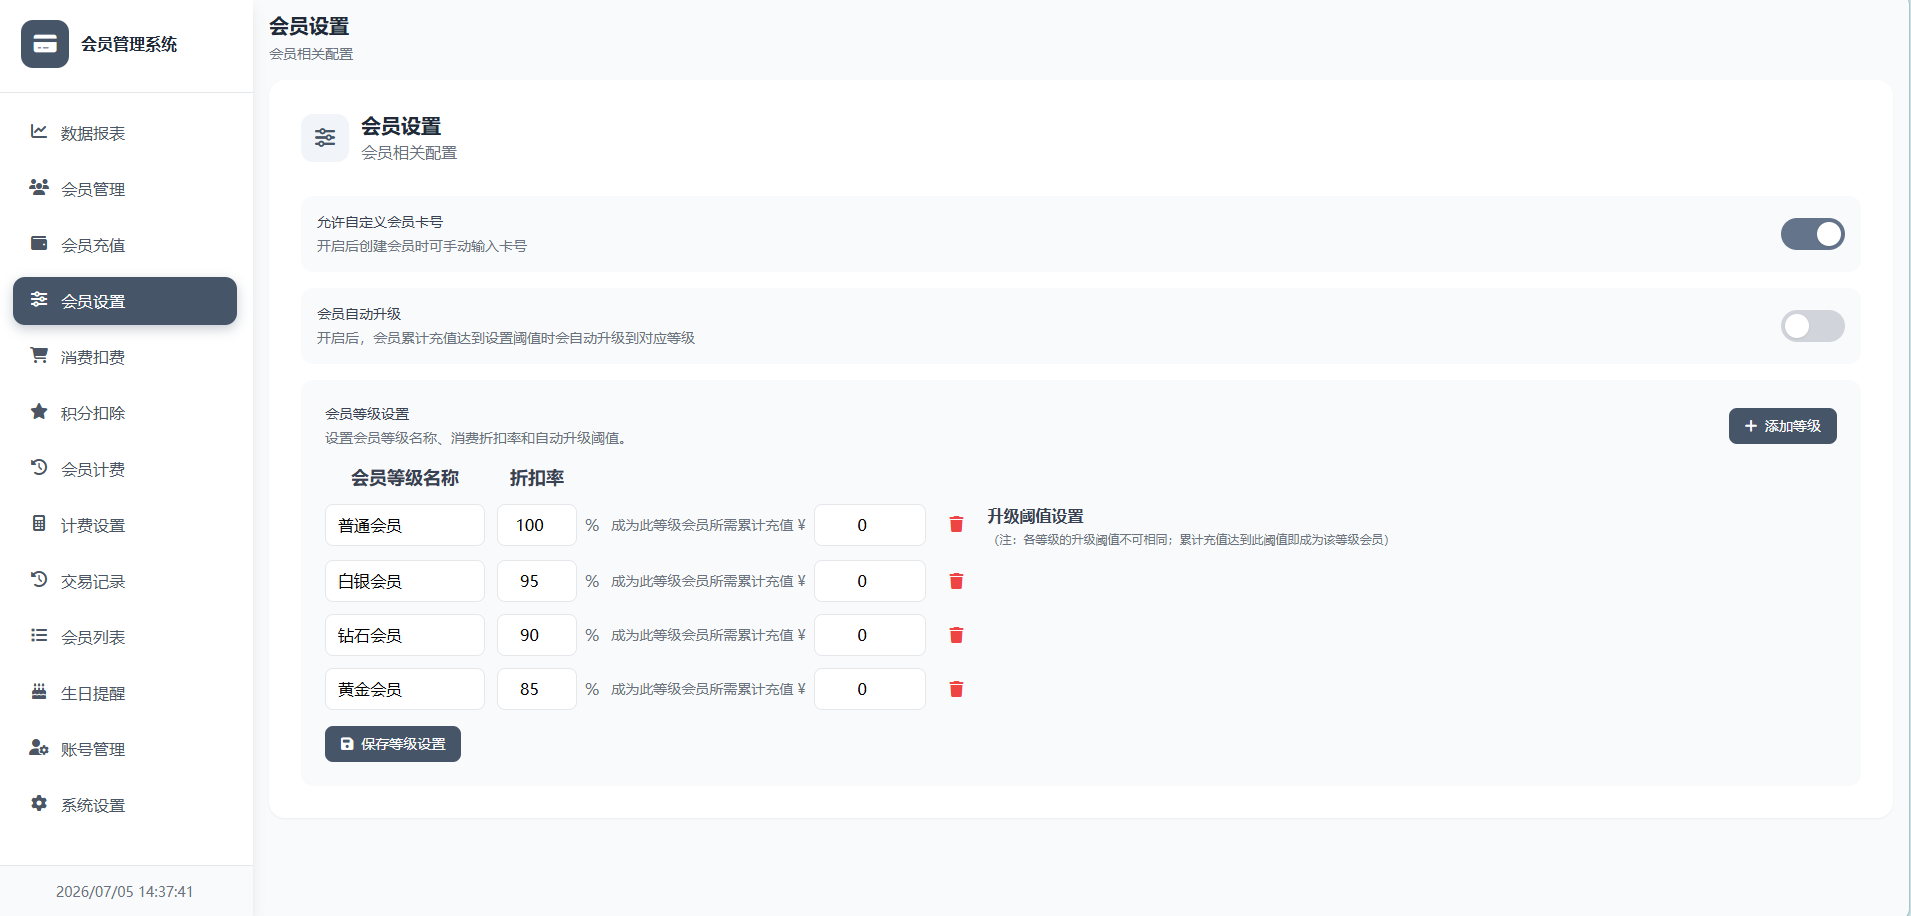Viewport: 1911px width, 916px height.
Task: Click the 折扣率 column header
Action: pos(537,478)
